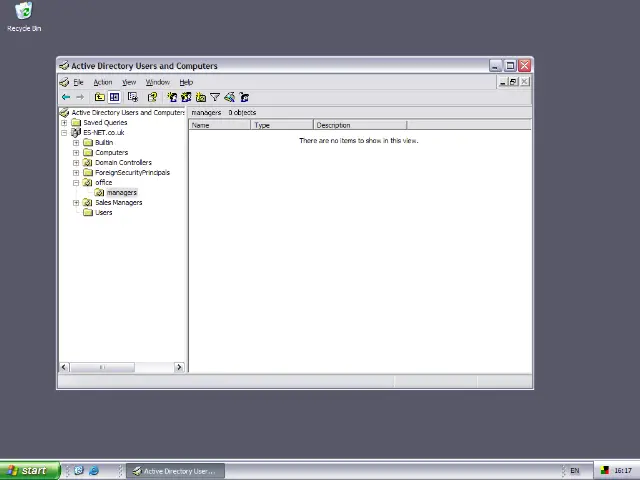Click the title bar application icon
This screenshot has height=480, width=640.
pyautogui.click(x=64, y=66)
